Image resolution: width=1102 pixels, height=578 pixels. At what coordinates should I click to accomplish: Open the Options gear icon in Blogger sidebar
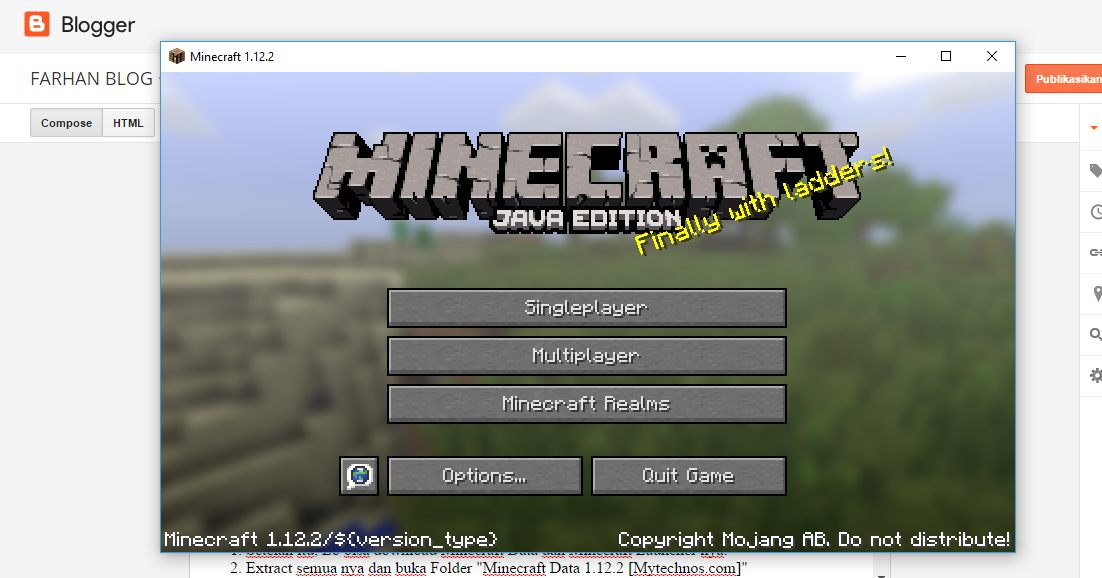pyautogui.click(x=1096, y=375)
